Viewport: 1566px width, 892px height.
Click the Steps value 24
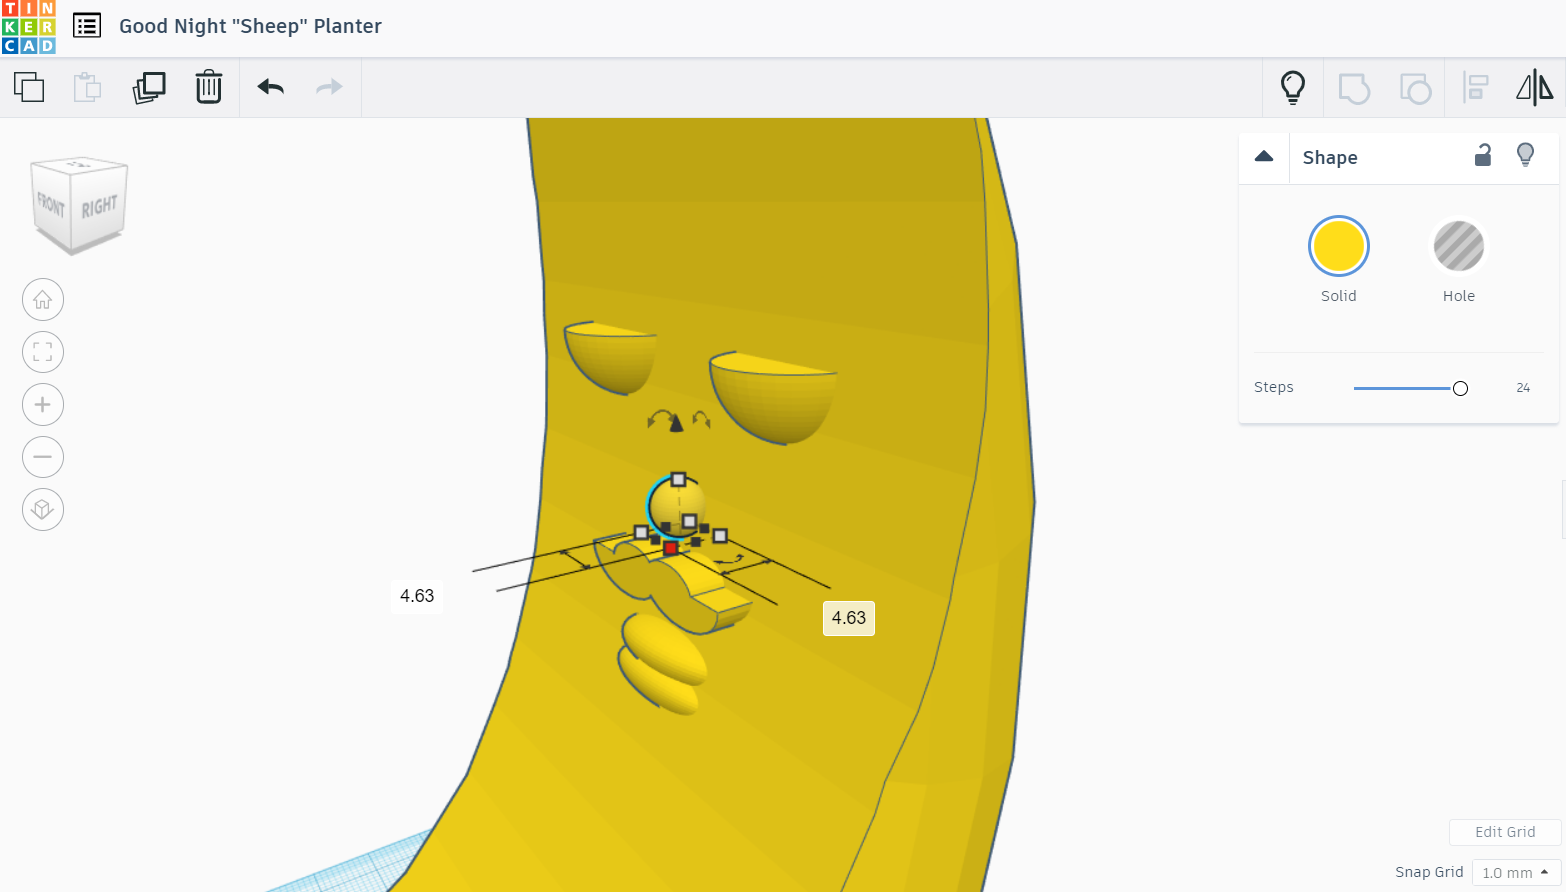pos(1523,388)
